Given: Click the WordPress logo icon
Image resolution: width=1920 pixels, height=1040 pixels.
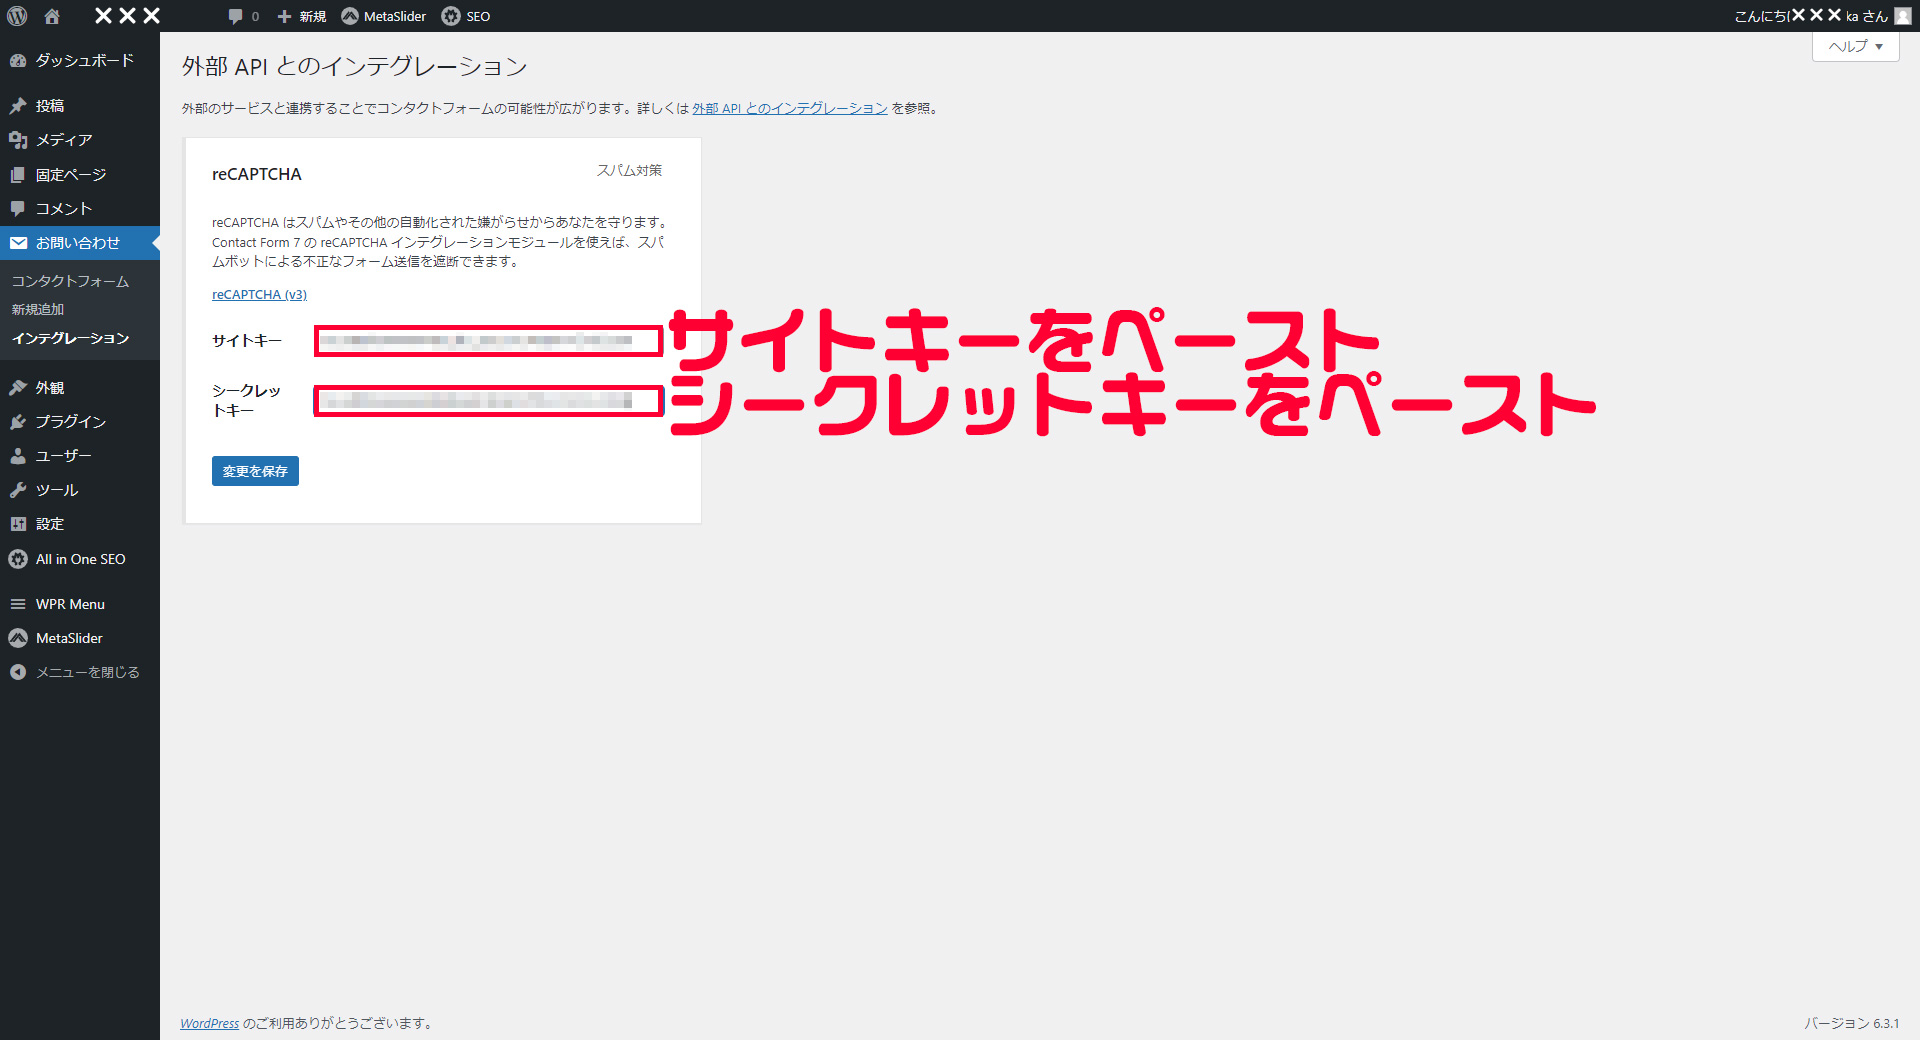Looking at the screenshot, I should click(x=17, y=16).
